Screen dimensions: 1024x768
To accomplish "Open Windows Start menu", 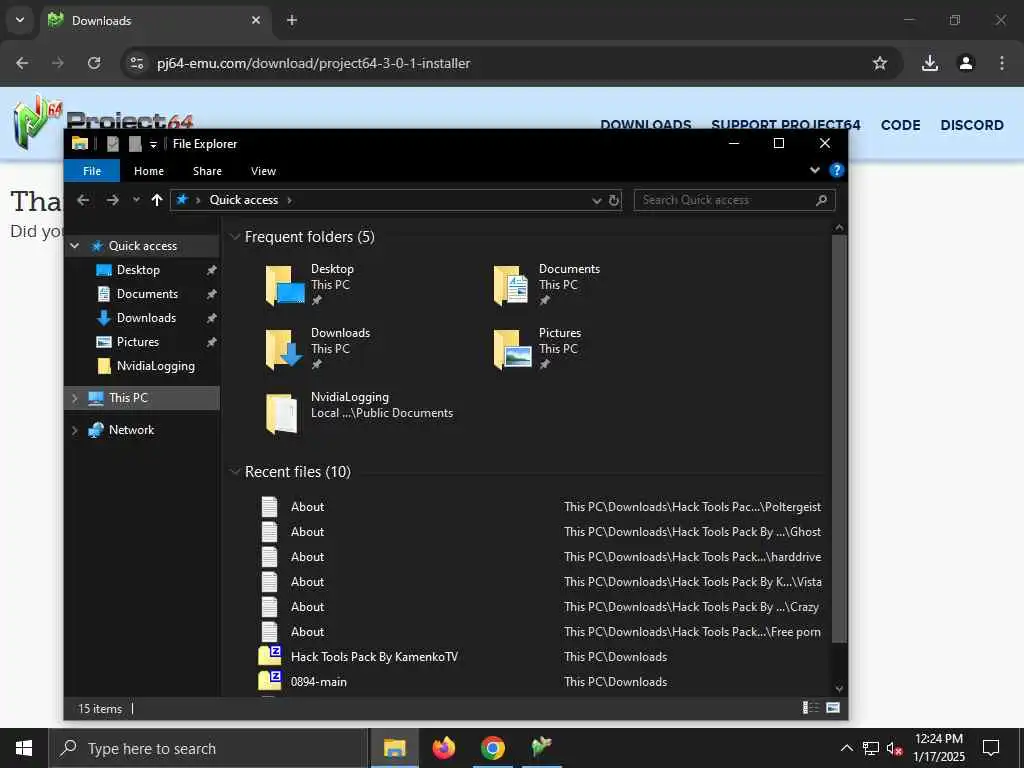I will coord(24,748).
